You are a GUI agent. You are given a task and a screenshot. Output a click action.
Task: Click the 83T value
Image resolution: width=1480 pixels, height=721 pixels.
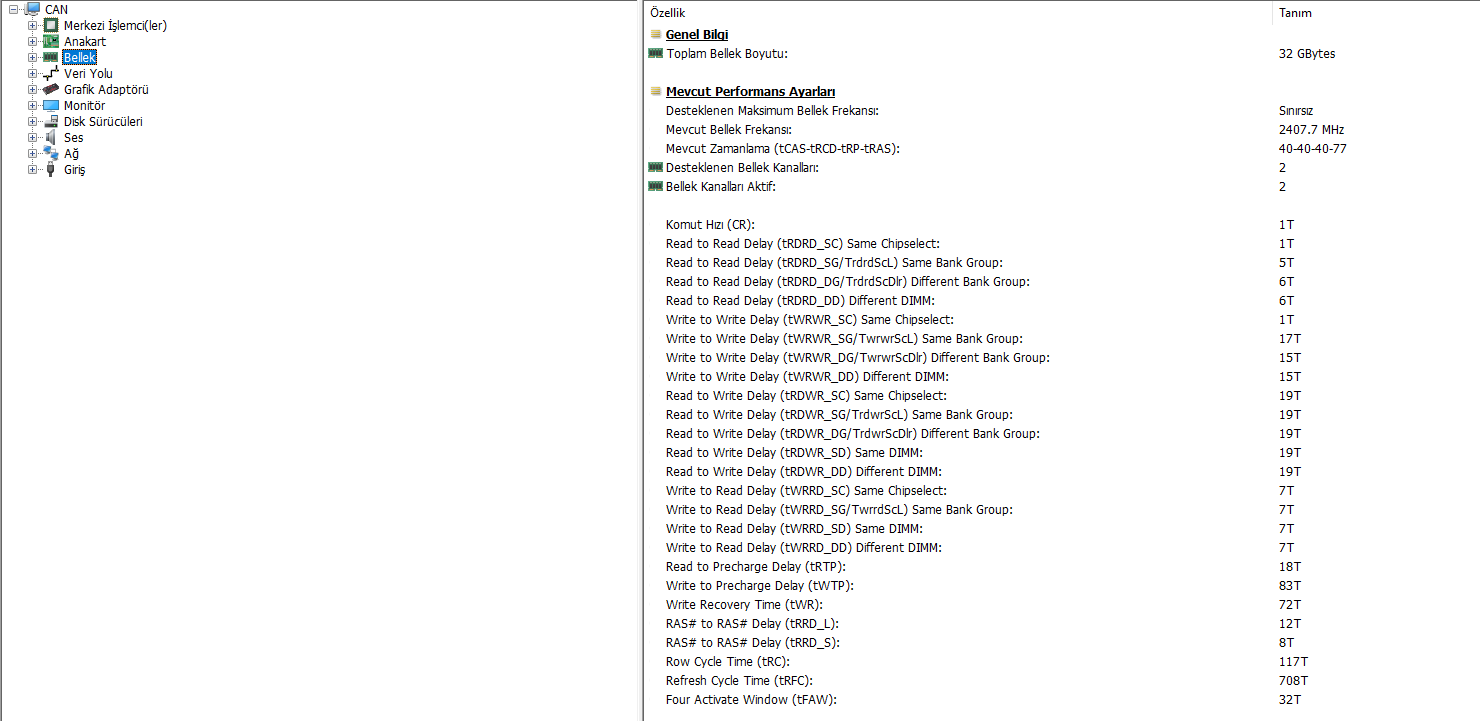1290,585
